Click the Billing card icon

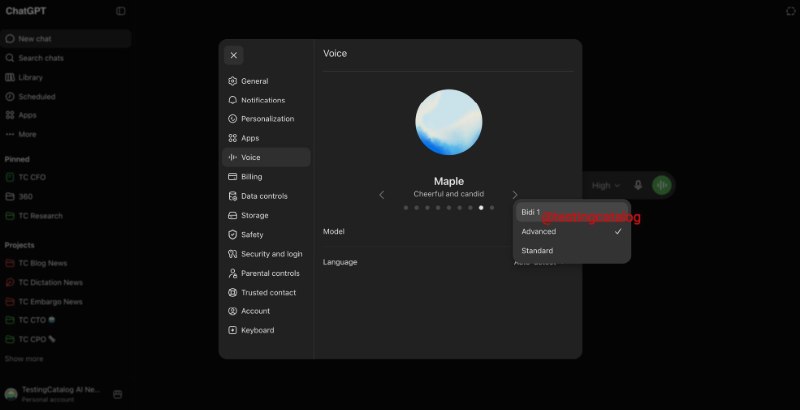(233, 176)
